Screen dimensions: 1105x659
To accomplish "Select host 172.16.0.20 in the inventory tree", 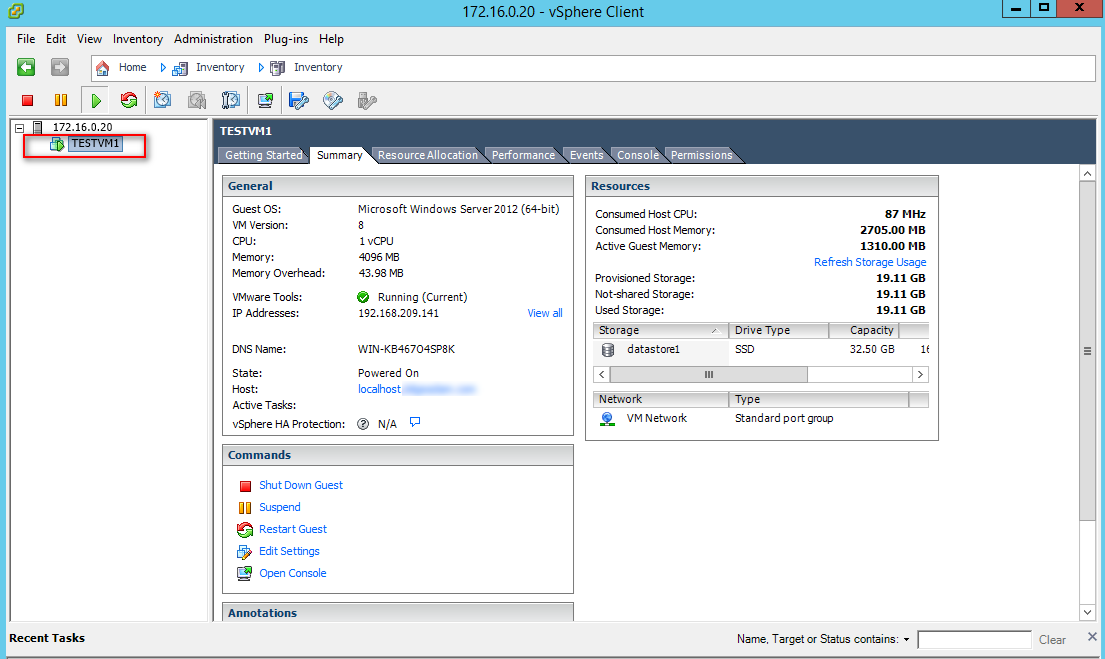I will (82, 127).
